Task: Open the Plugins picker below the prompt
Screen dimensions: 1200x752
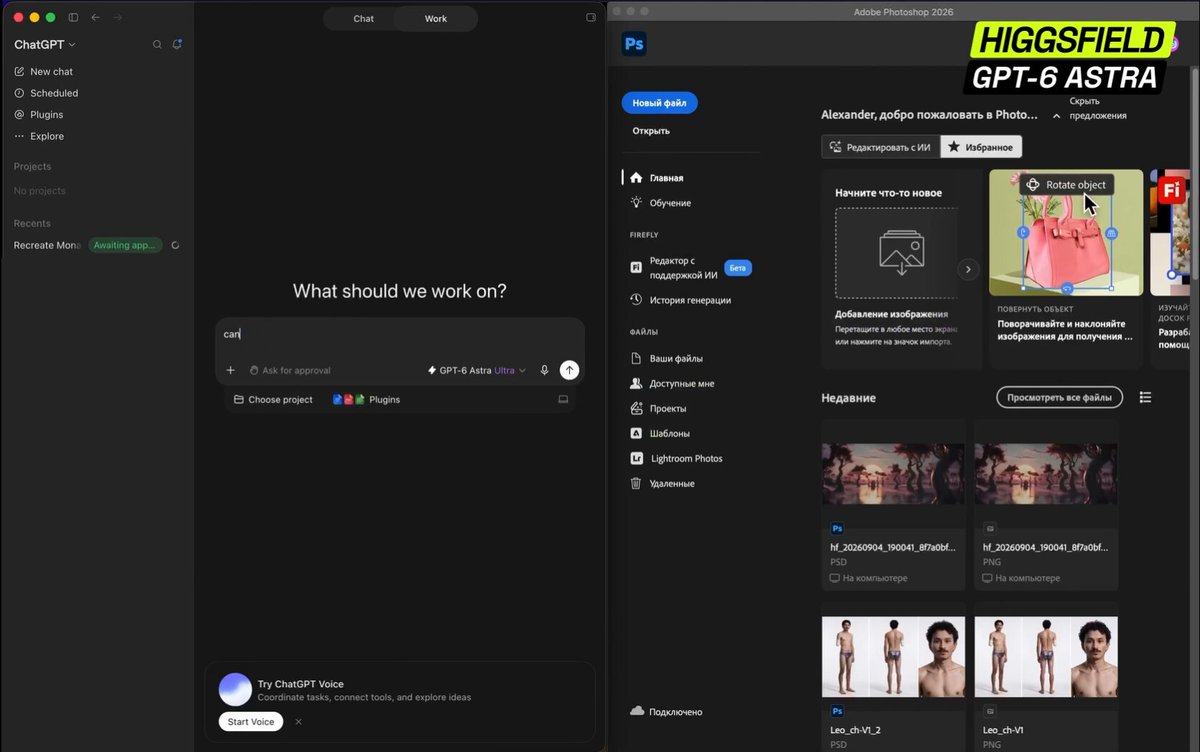Action: [366, 399]
